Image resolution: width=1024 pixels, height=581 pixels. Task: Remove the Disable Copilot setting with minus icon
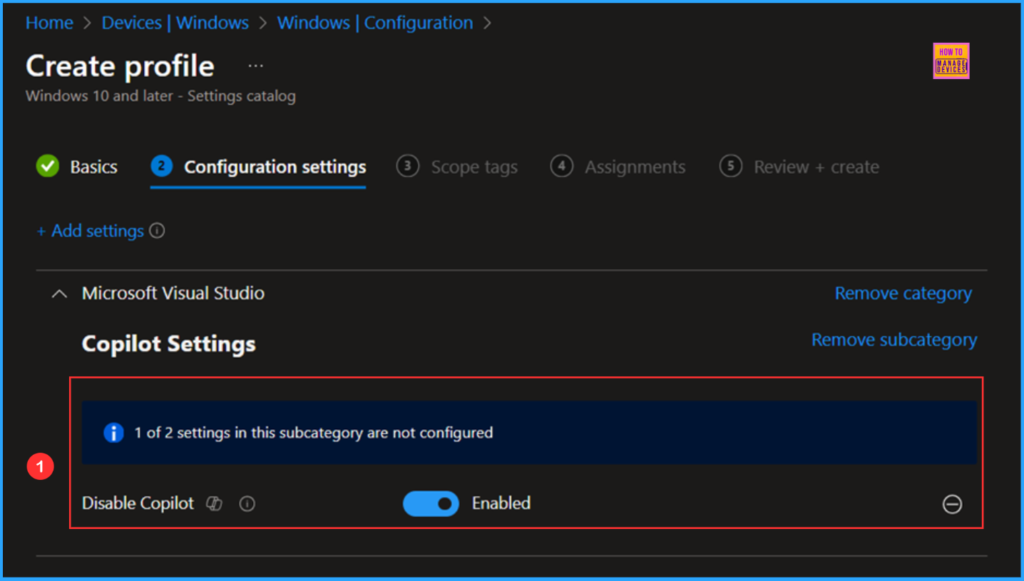click(952, 503)
